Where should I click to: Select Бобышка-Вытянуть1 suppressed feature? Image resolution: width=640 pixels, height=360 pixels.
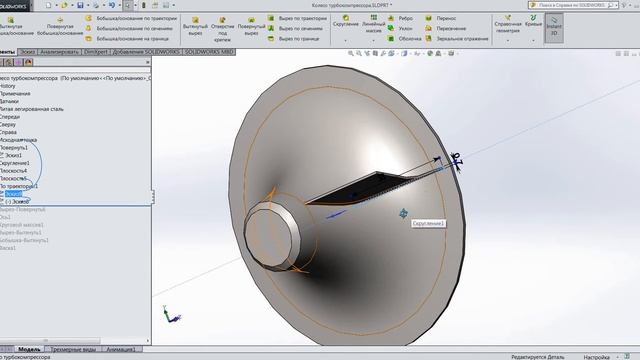pos(24,240)
